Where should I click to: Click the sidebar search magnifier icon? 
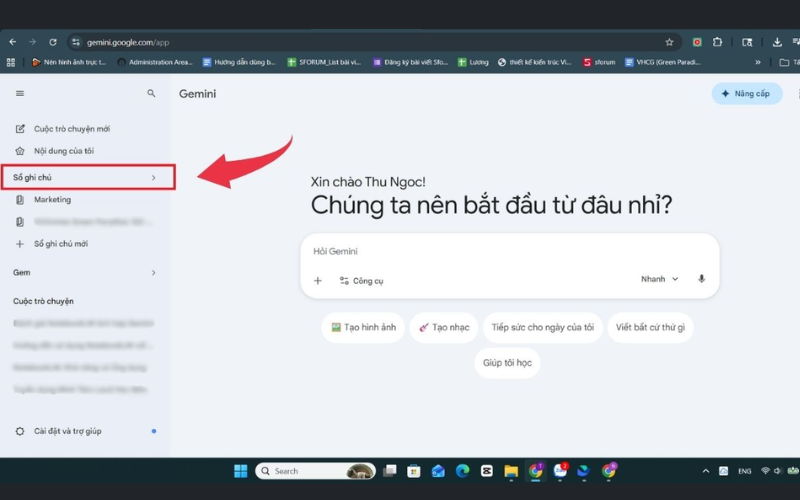point(151,93)
